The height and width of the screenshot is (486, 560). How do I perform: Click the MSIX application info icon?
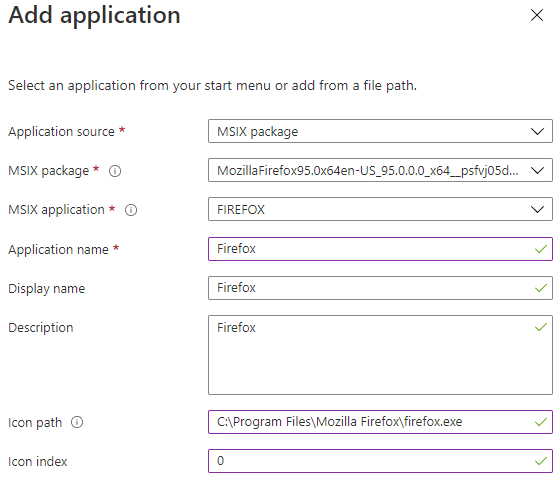click(131, 210)
